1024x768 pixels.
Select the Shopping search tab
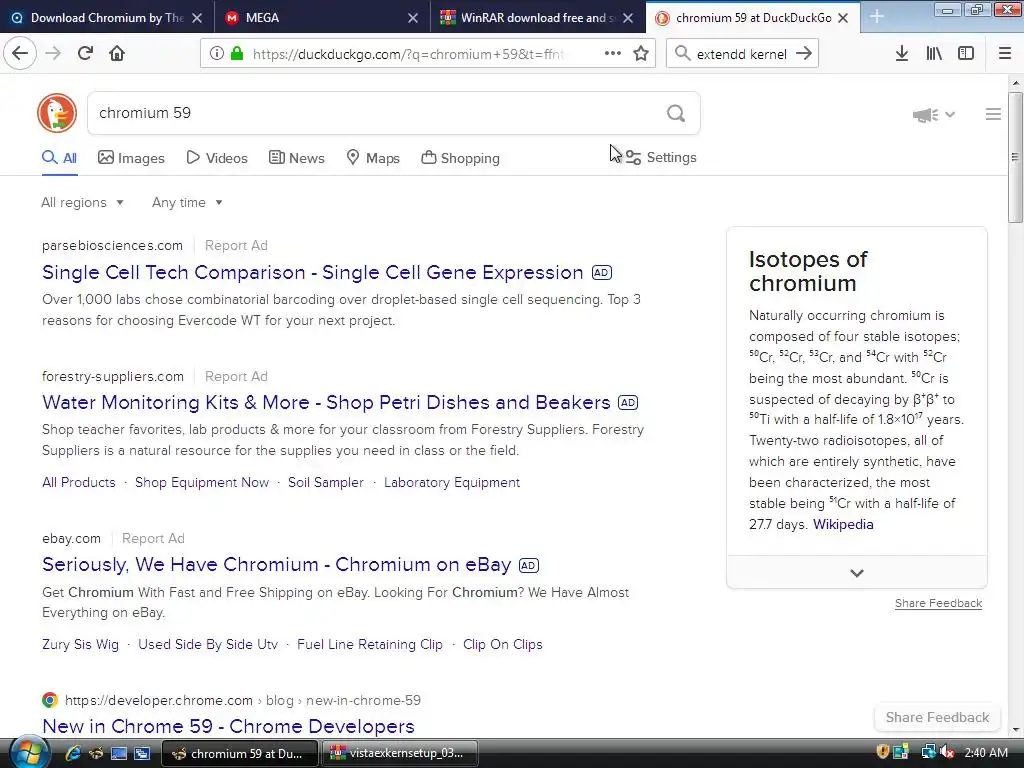(x=460, y=158)
